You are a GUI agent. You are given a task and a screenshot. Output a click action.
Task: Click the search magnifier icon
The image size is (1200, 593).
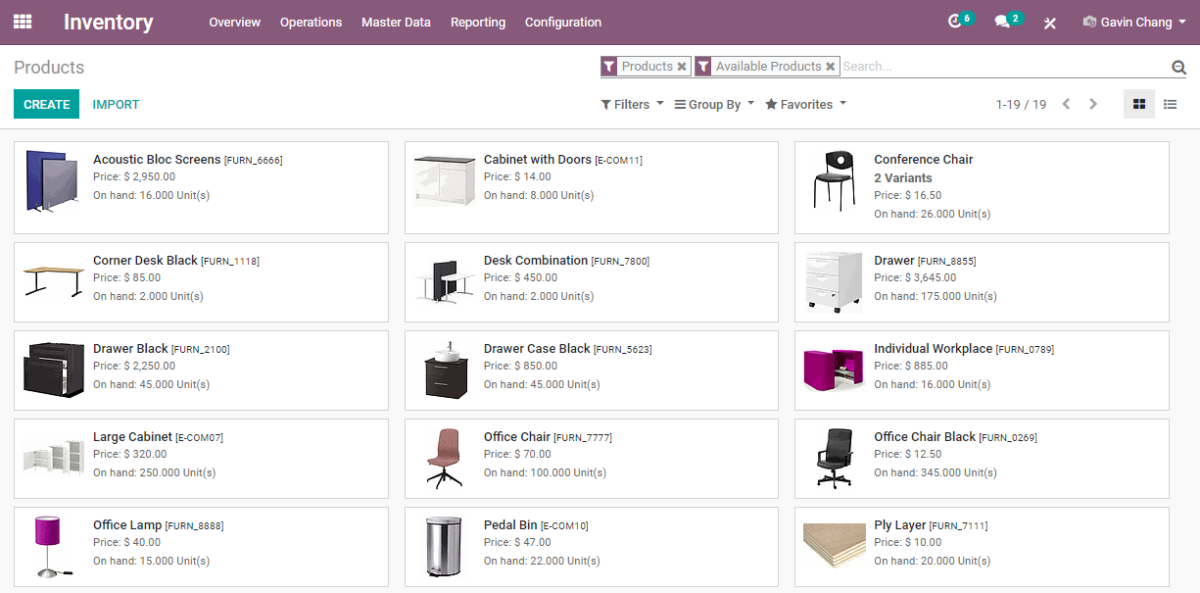coord(1178,66)
